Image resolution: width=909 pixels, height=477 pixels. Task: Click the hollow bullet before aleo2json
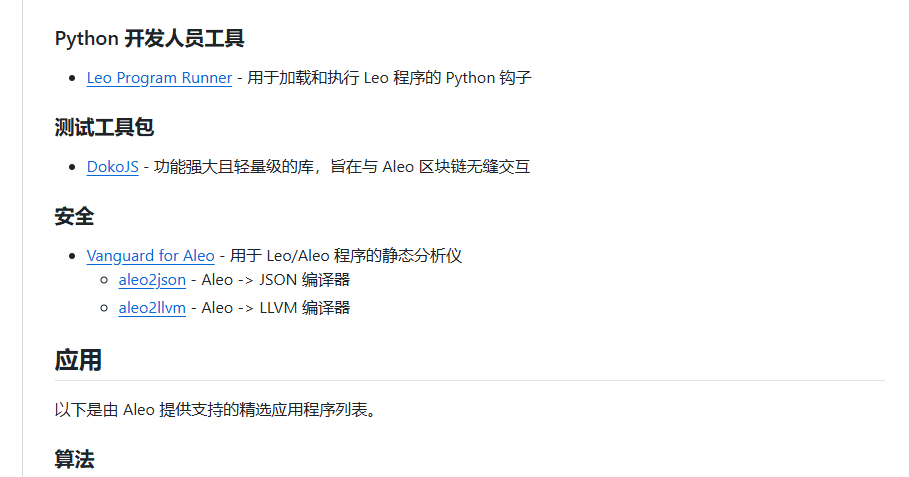click(x=104, y=280)
